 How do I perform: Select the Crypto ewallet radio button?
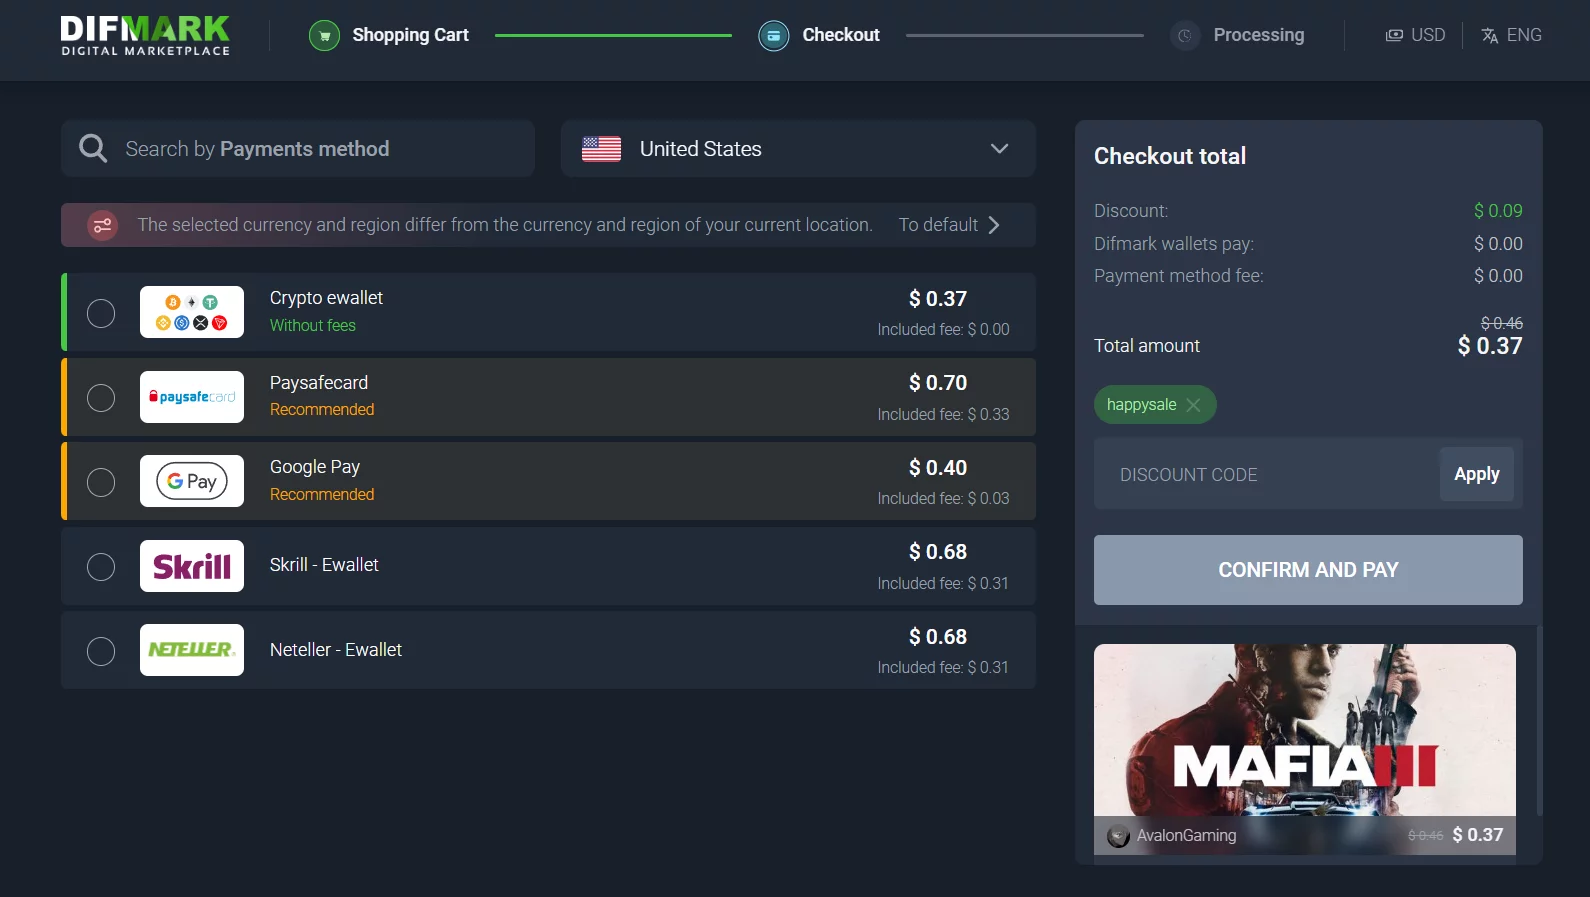101,313
